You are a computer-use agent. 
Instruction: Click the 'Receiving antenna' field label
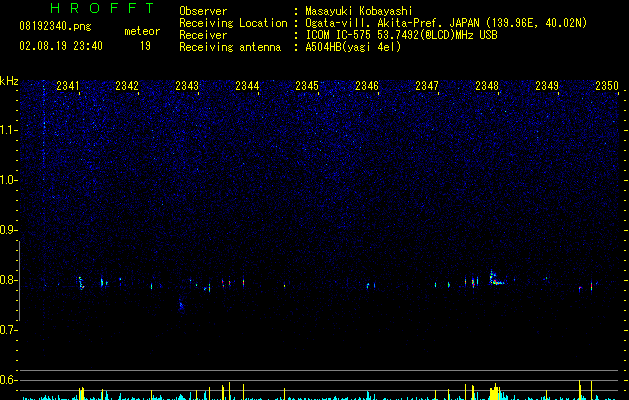(230, 47)
